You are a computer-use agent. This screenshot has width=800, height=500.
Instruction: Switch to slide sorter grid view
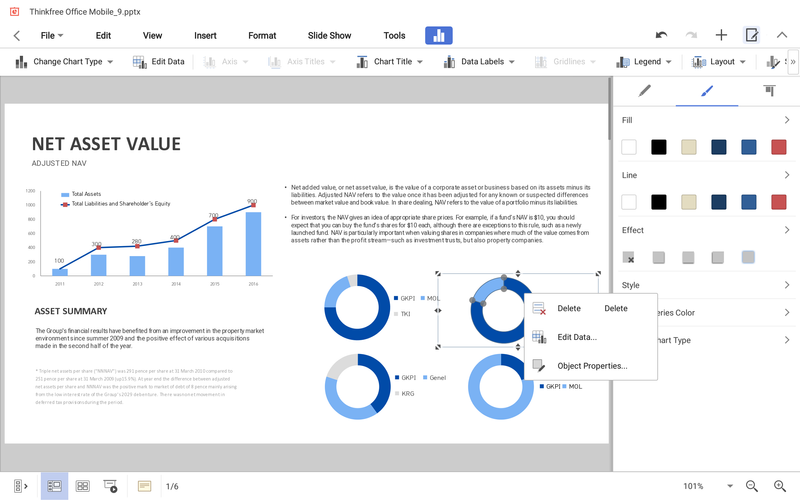pos(83,486)
